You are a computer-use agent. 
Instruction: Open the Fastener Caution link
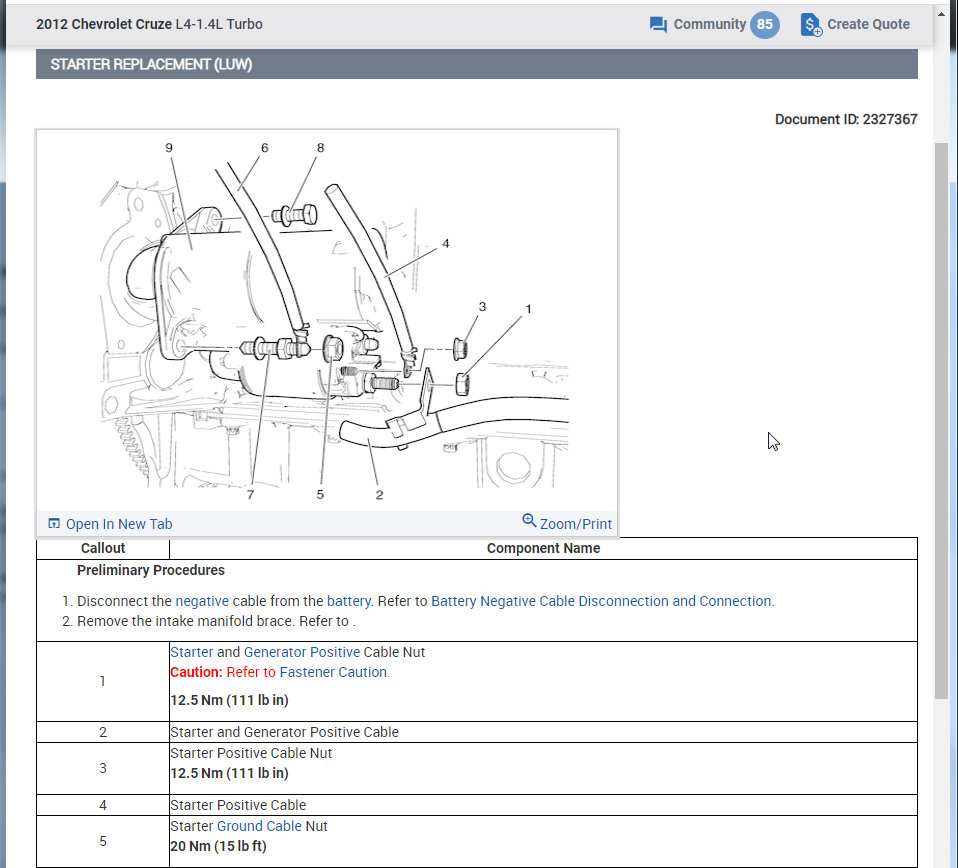[333, 672]
